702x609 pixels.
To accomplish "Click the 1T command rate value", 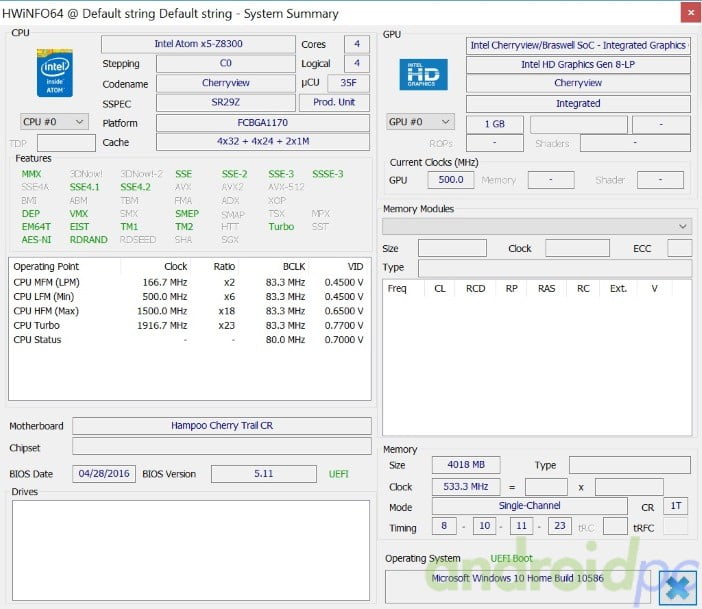I will point(676,506).
